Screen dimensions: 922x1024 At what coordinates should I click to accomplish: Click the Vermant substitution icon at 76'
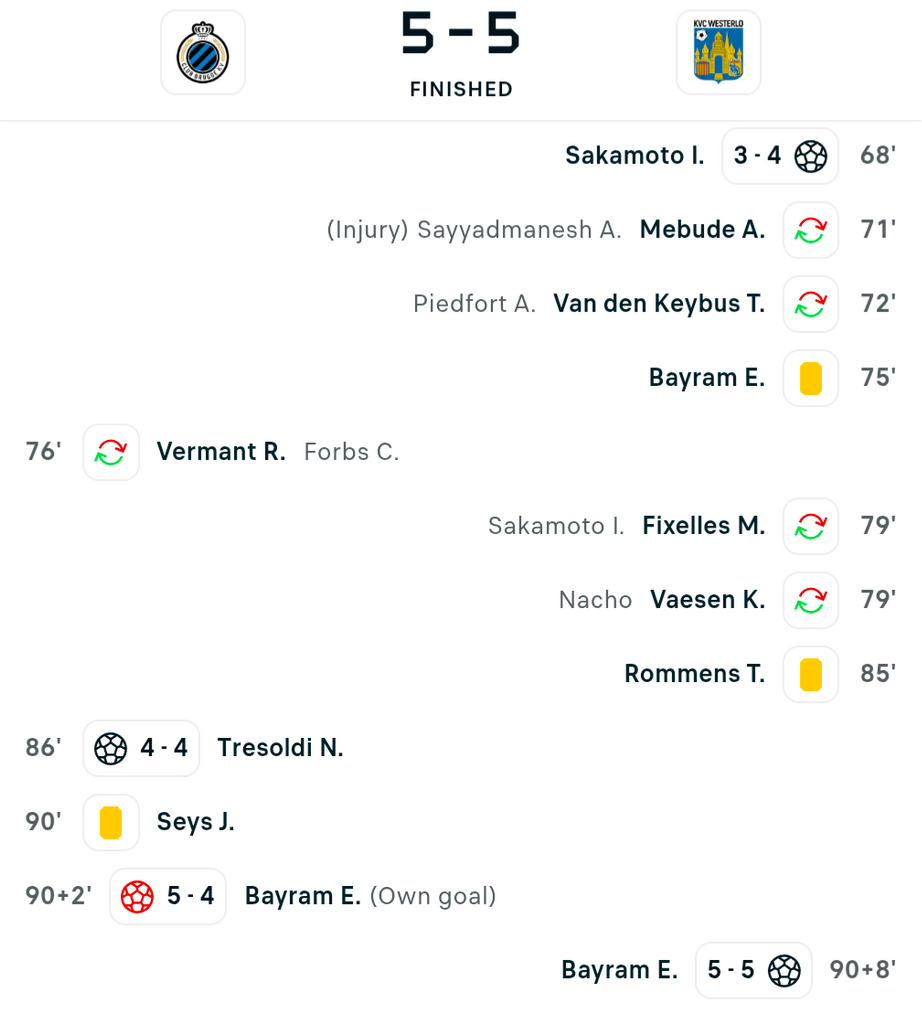click(111, 452)
